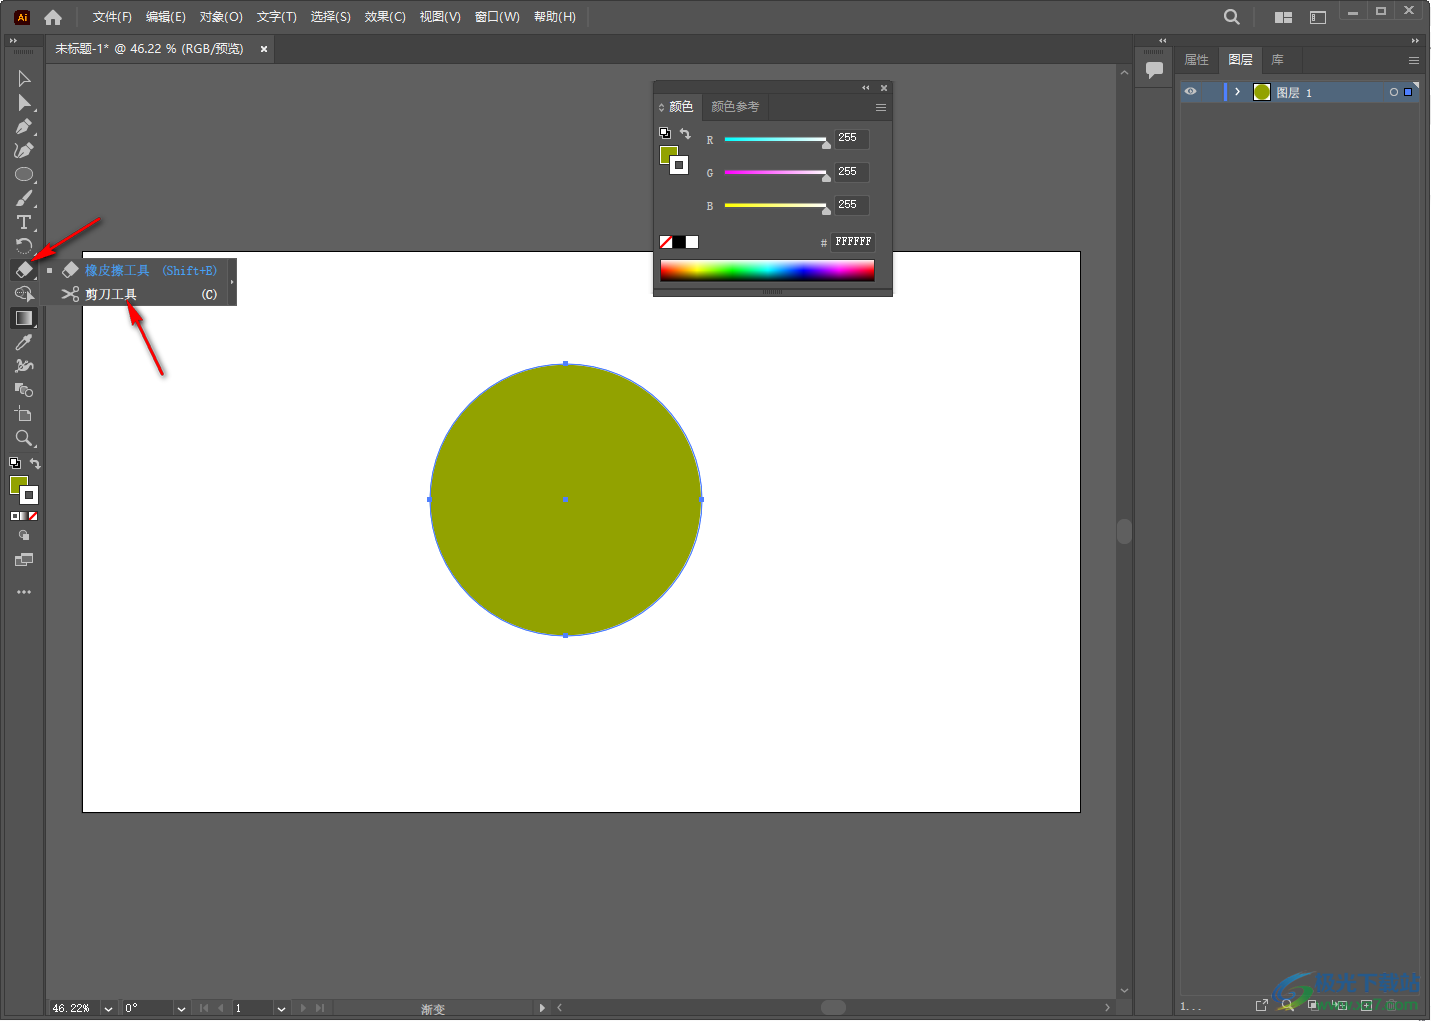Viewport: 1431px width, 1021px height.
Task: Select the Pen tool
Action: [24, 126]
